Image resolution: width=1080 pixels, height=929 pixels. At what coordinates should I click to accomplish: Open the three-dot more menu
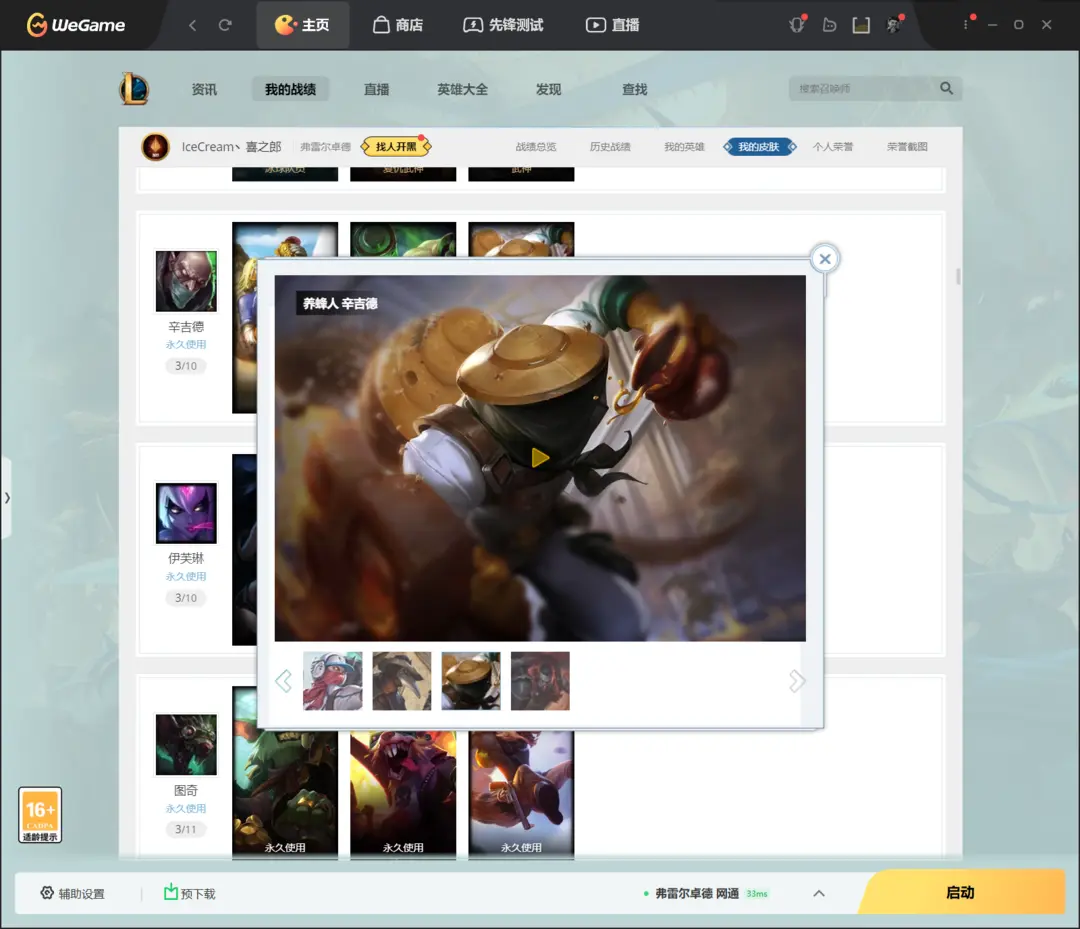pos(966,25)
